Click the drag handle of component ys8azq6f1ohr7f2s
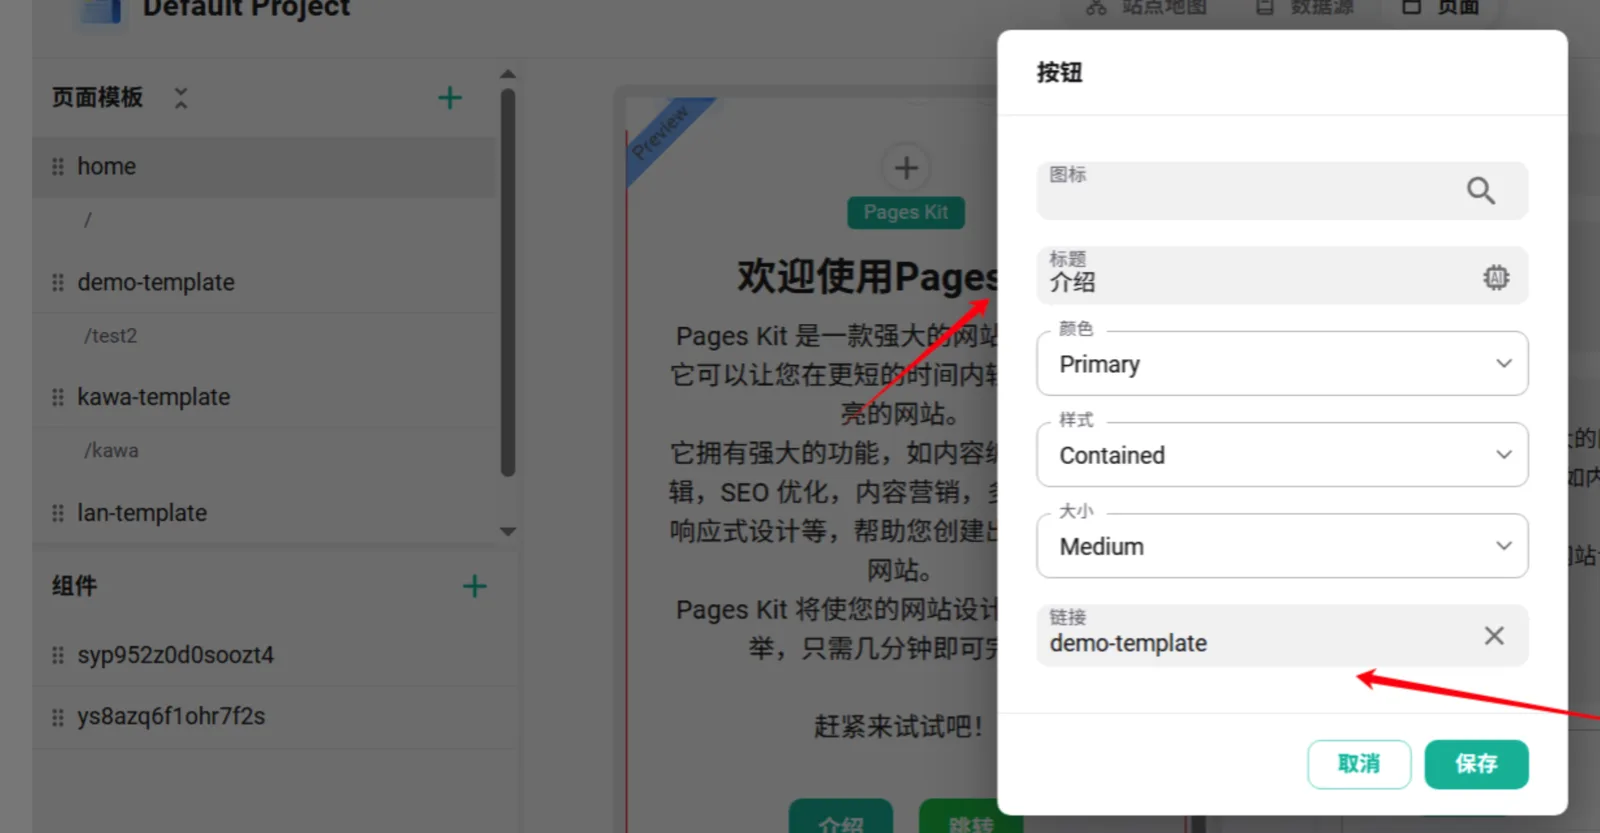Viewport: 1600px width, 833px height. pos(58,717)
